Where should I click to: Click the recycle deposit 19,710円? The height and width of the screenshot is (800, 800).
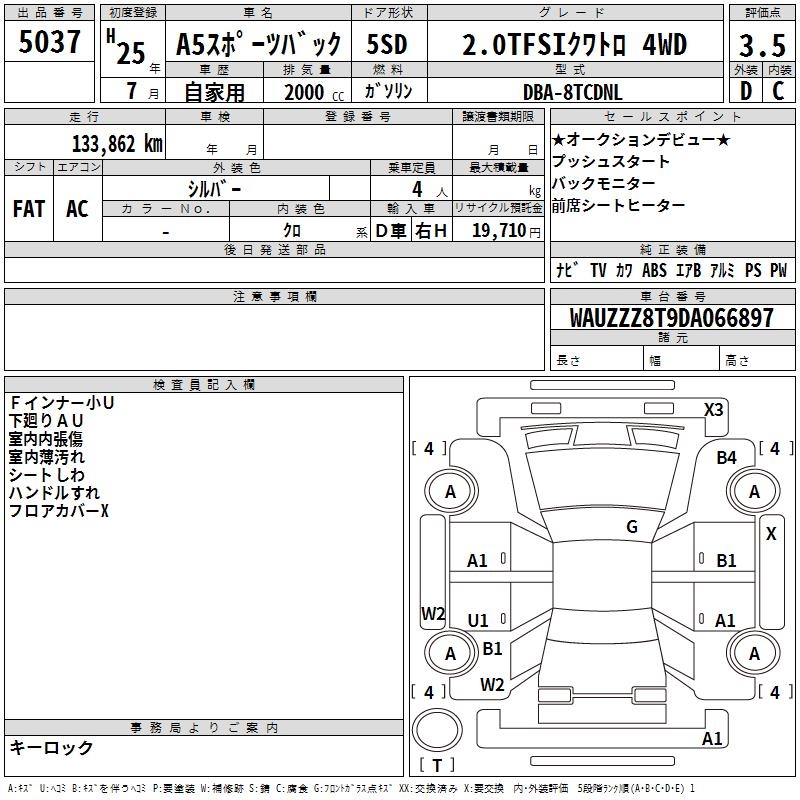click(x=506, y=231)
